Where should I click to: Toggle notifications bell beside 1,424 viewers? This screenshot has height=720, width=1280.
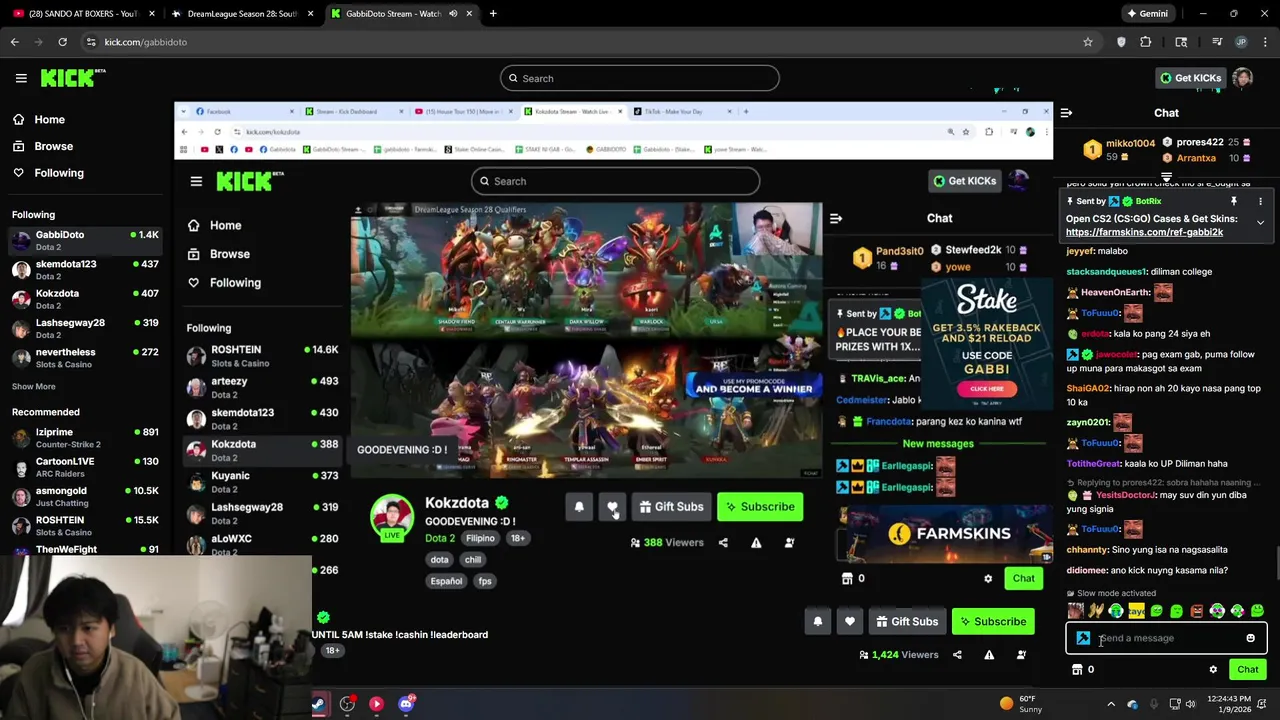click(x=817, y=622)
